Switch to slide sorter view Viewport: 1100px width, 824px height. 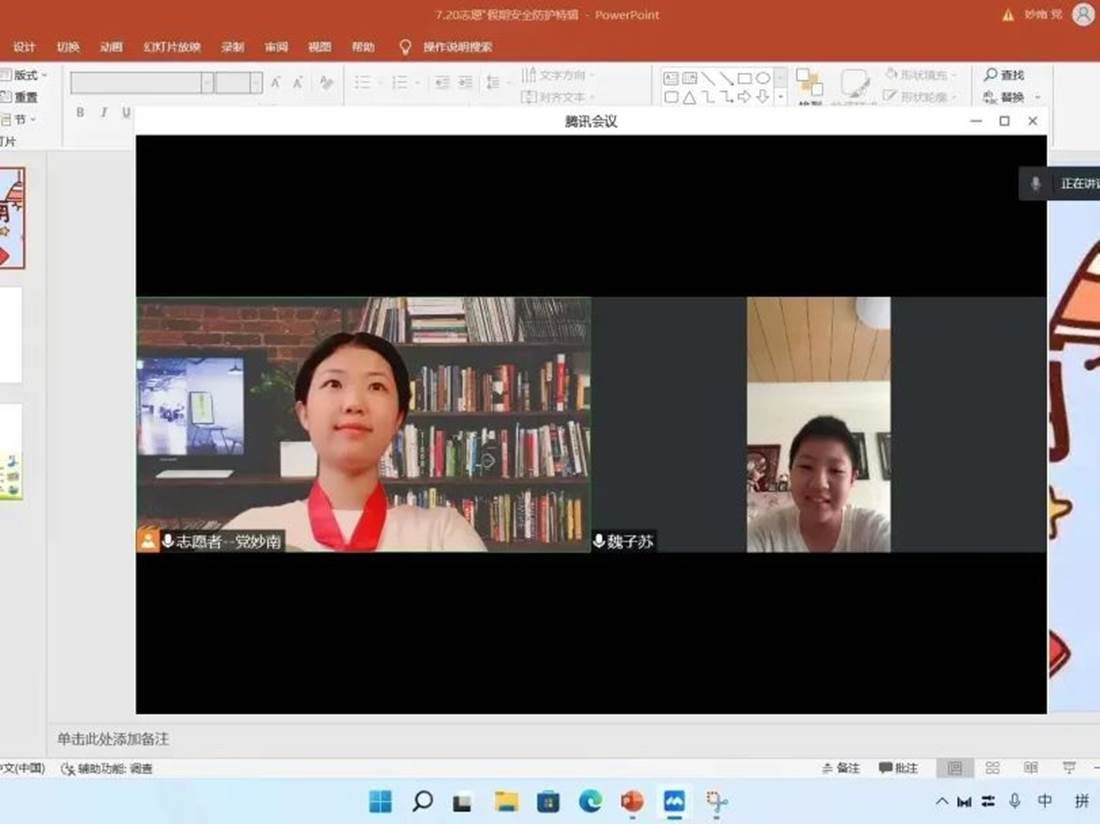click(x=992, y=768)
